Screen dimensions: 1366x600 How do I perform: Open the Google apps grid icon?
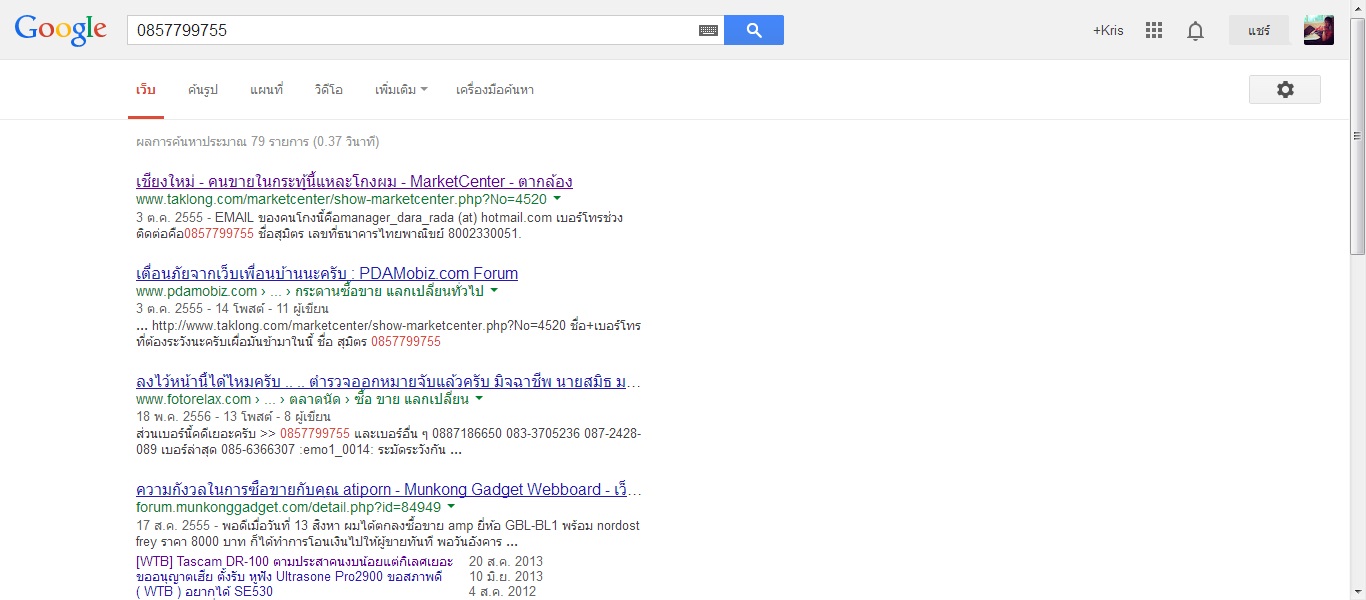point(1154,30)
